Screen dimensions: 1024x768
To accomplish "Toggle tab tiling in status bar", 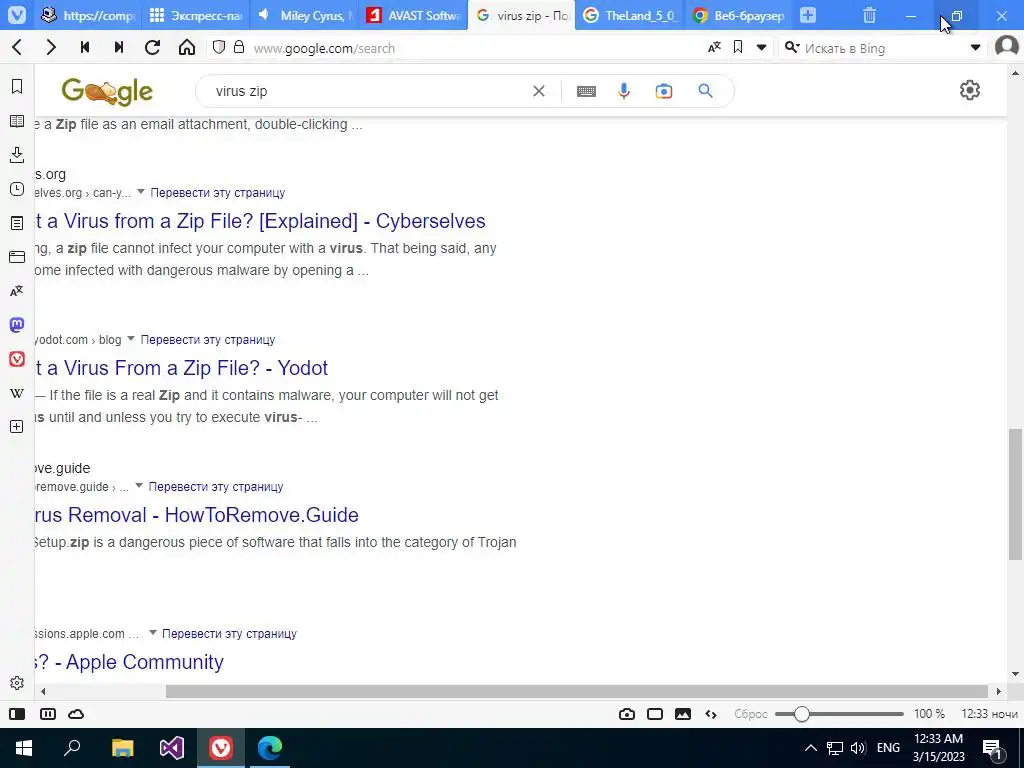I will pos(48,714).
